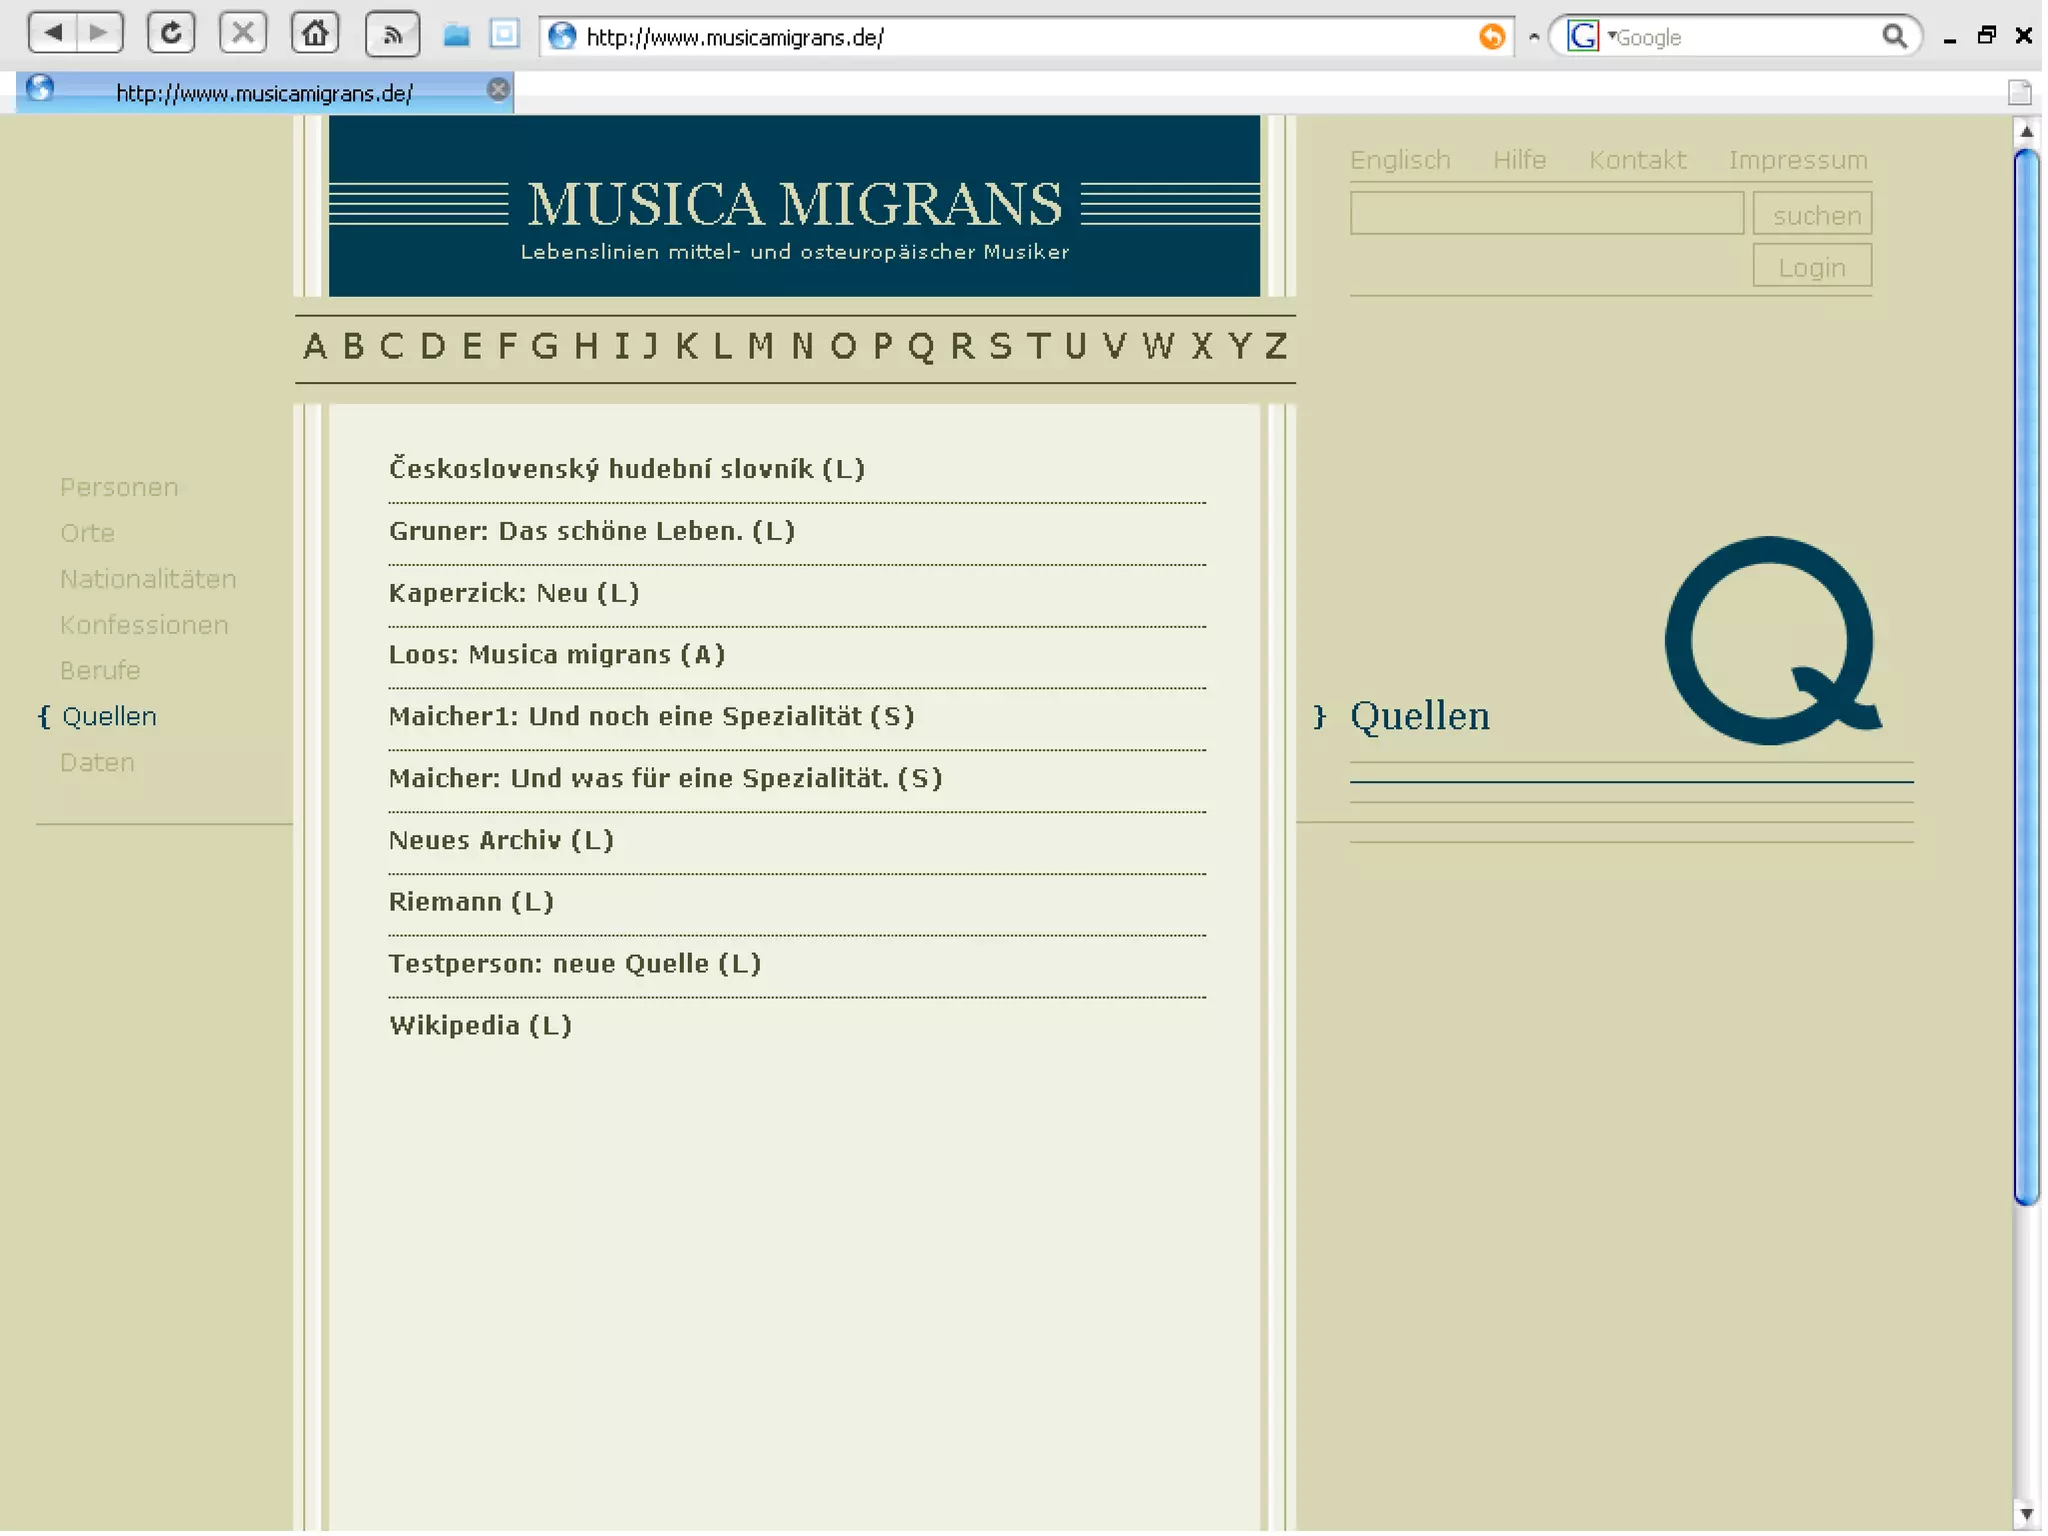Open the bookmarks folder icon

457,36
